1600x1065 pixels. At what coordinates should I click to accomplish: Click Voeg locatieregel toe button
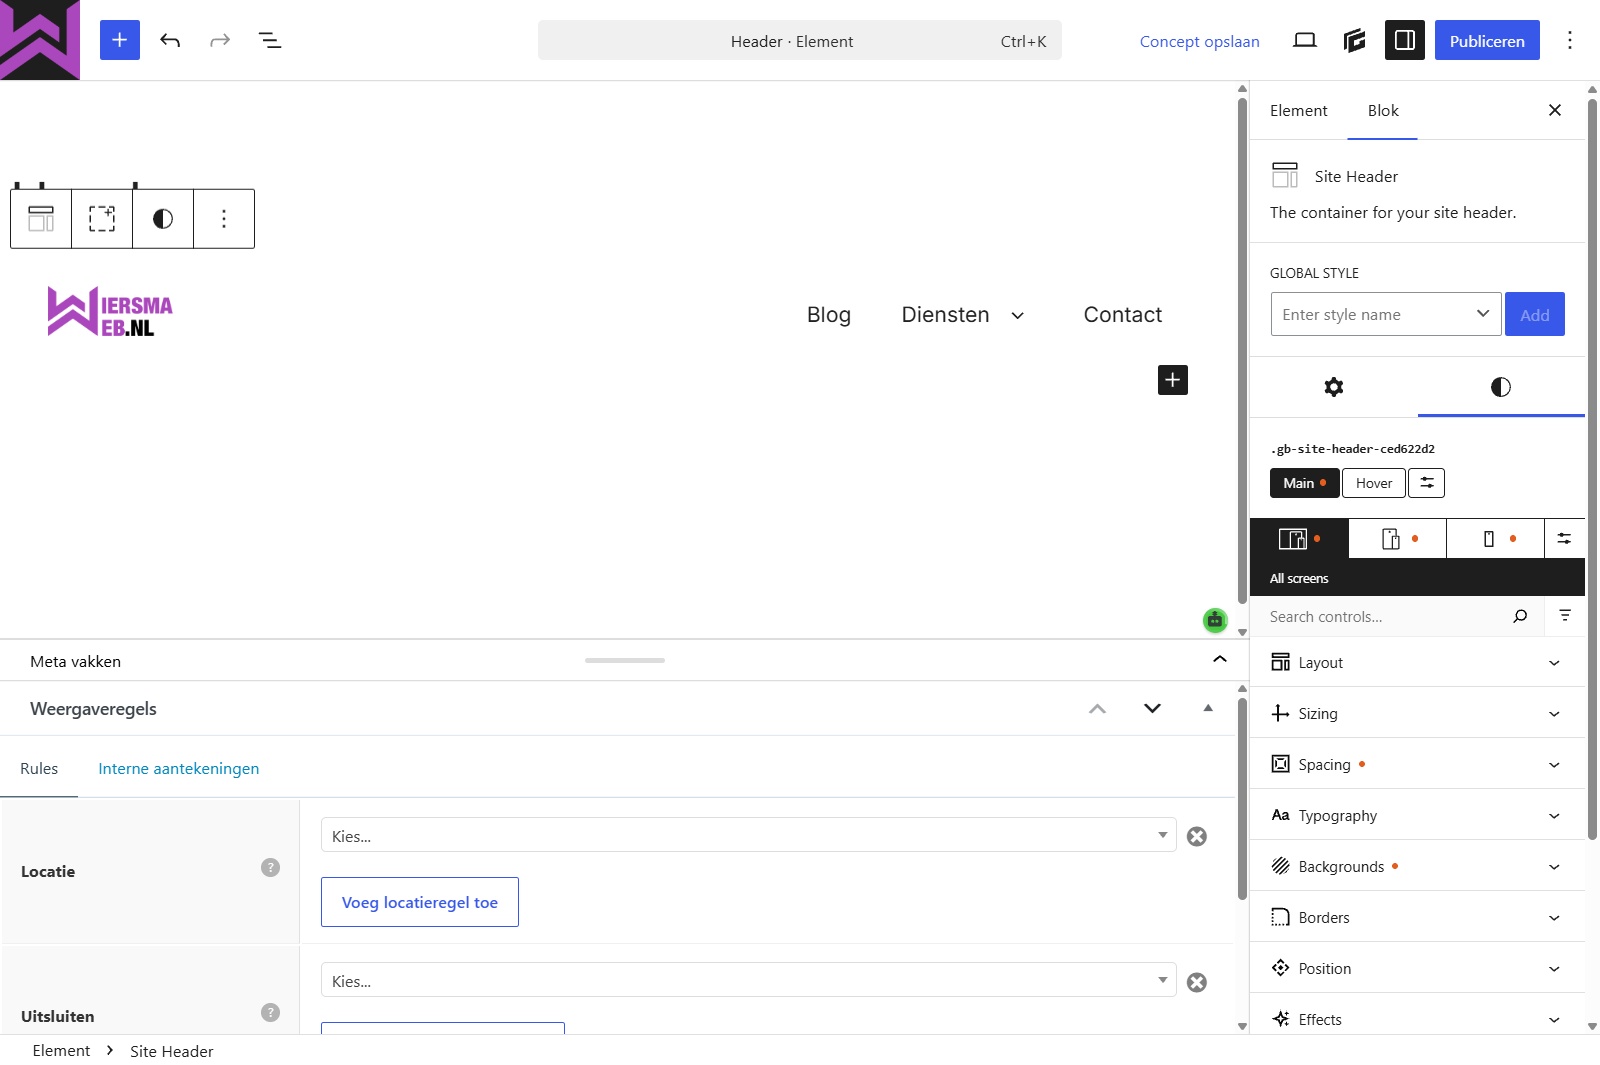click(420, 902)
